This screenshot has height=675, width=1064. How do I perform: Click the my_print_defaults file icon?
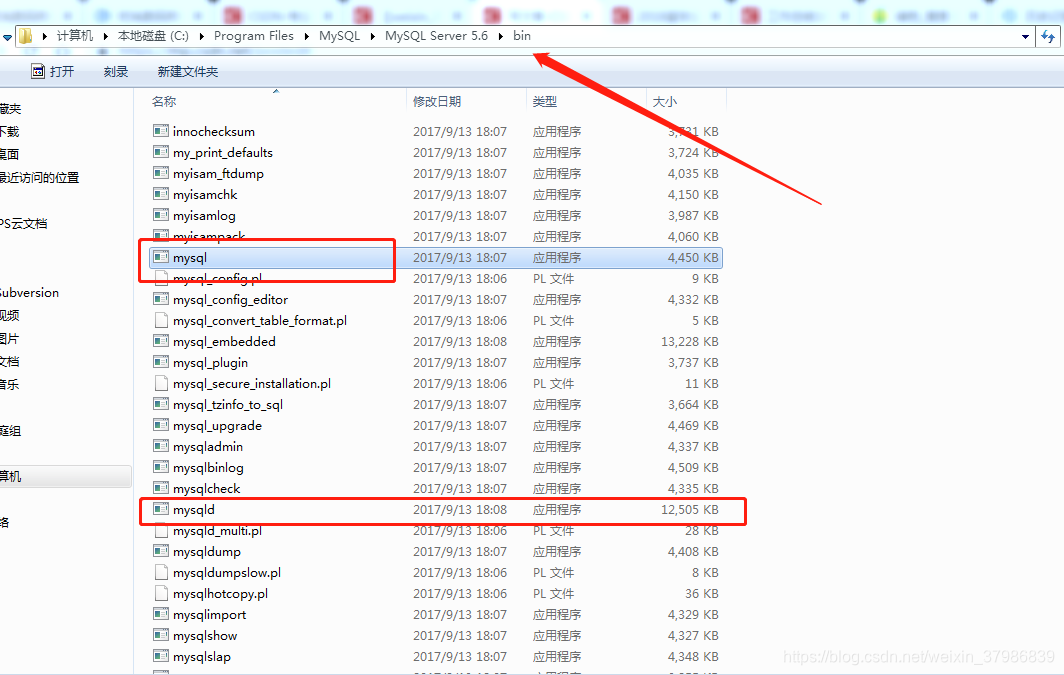pos(161,152)
